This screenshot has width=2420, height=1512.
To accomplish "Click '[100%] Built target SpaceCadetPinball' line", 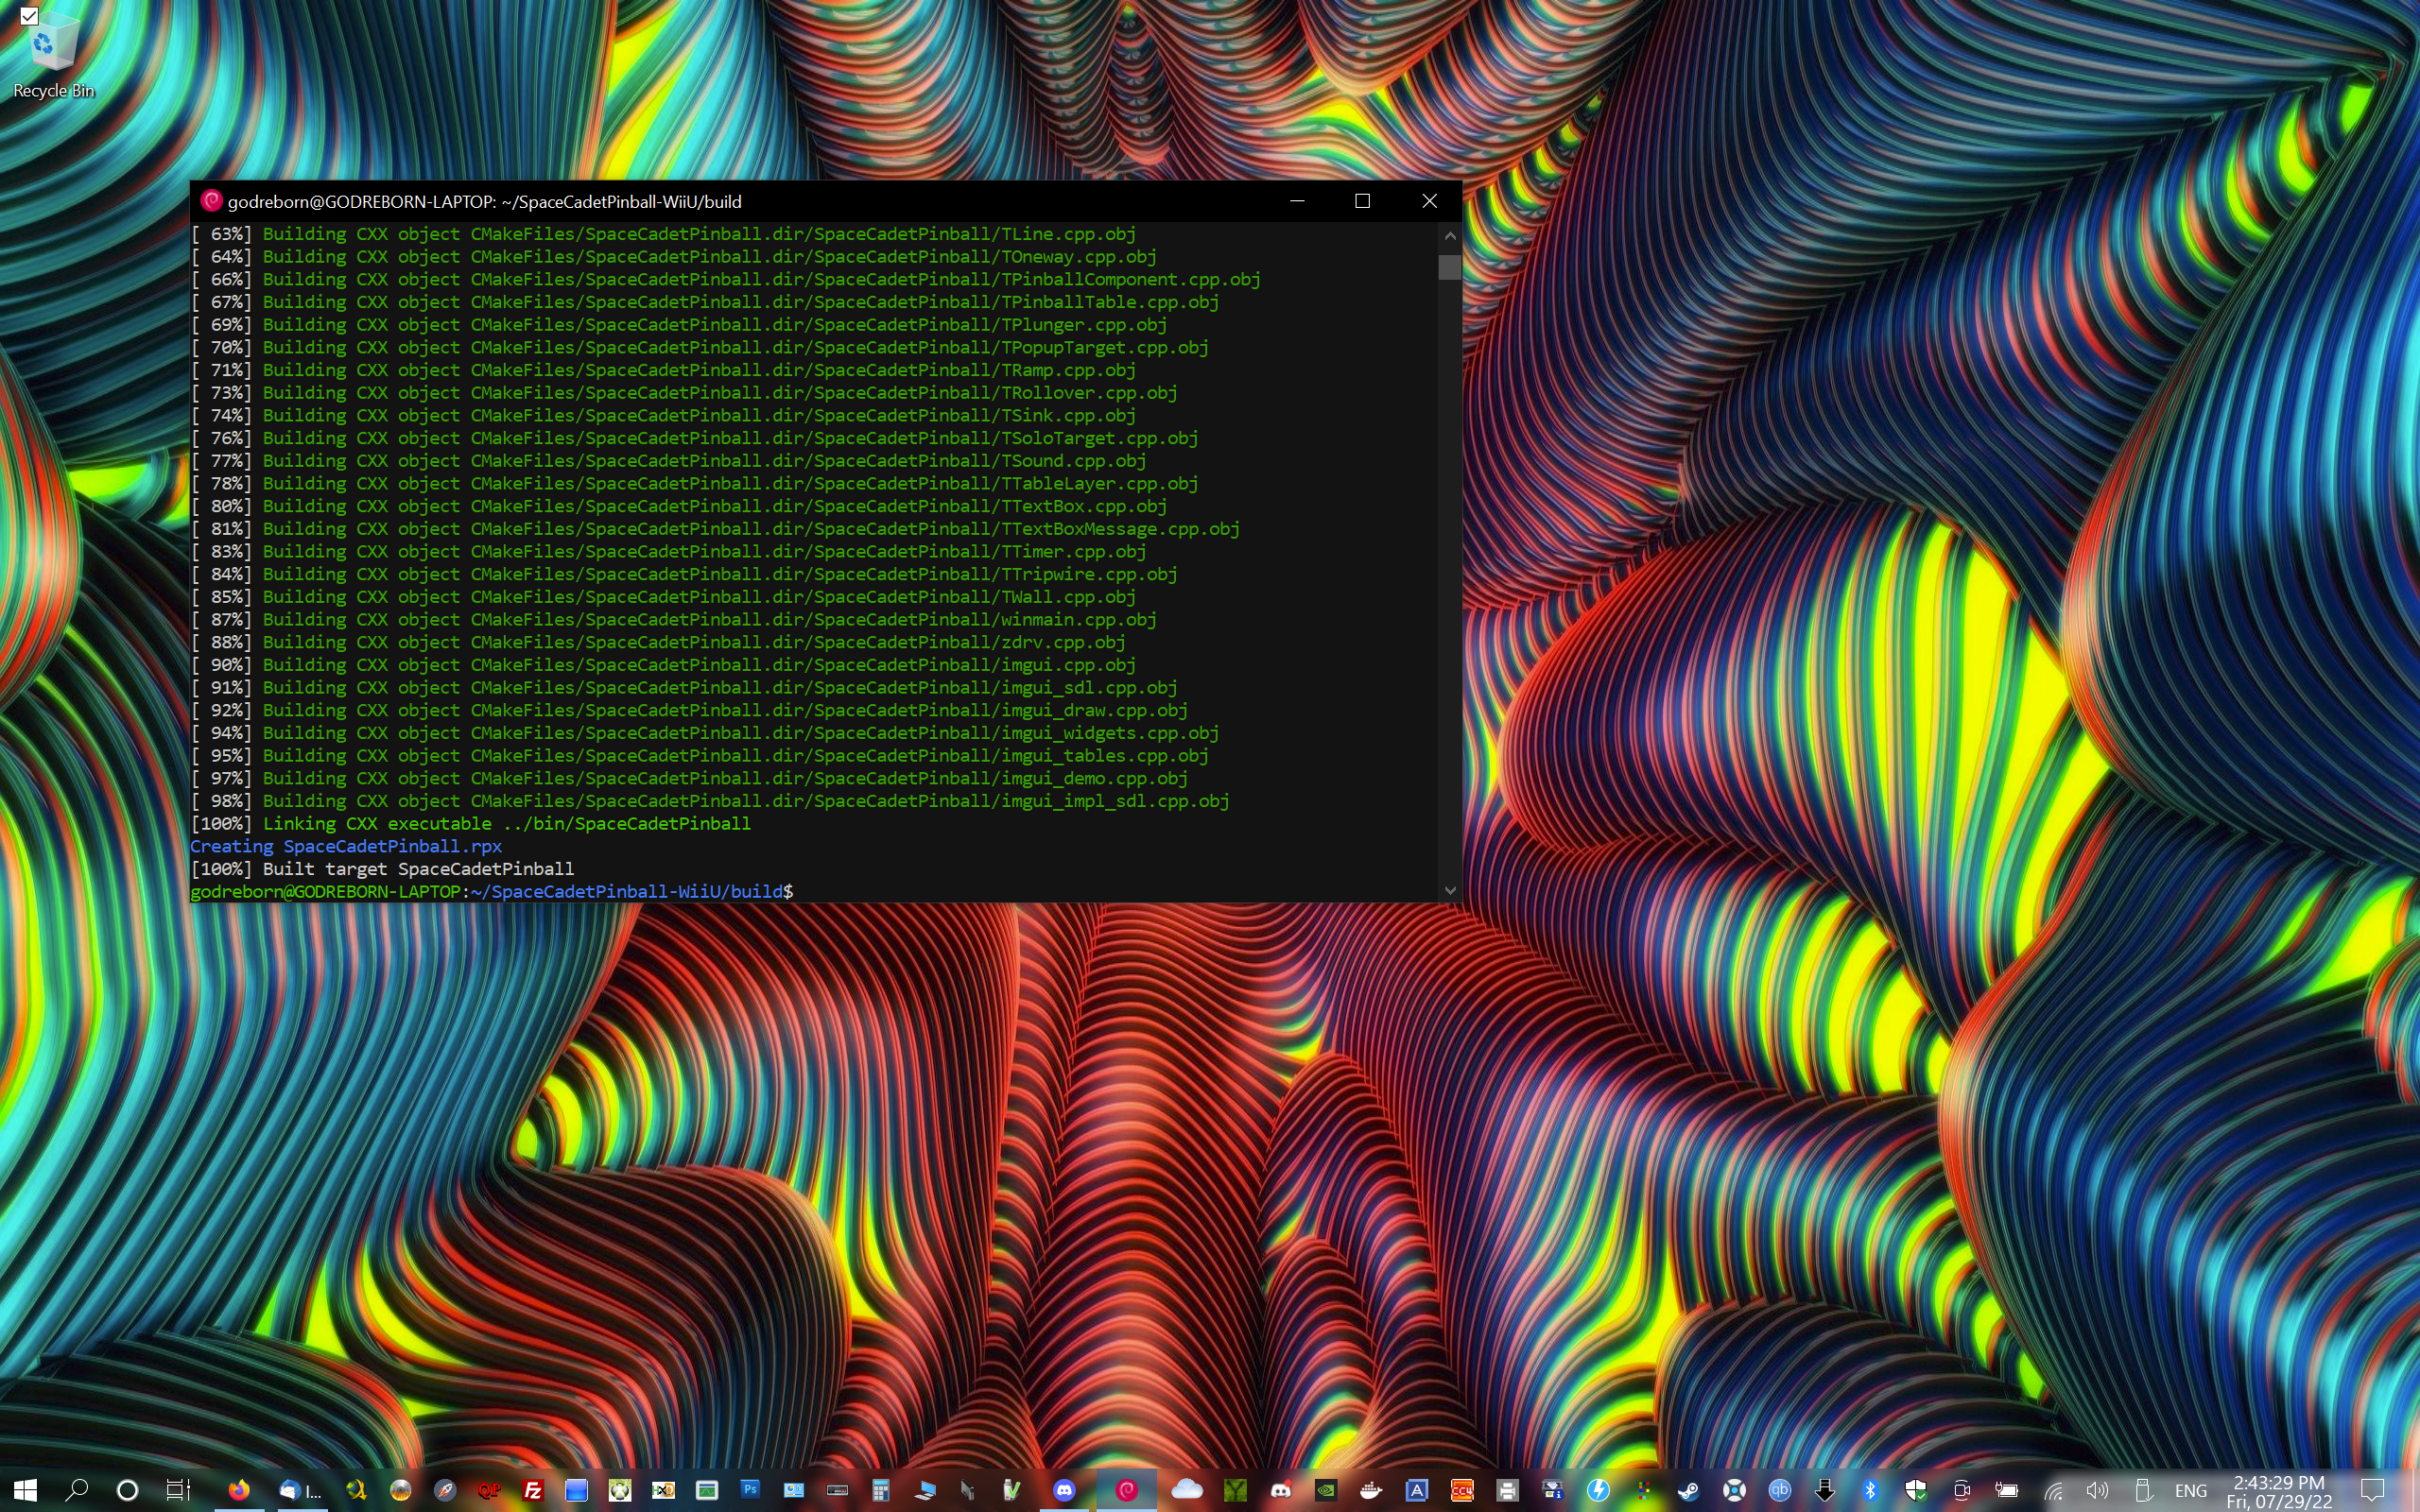I will click(382, 869).
